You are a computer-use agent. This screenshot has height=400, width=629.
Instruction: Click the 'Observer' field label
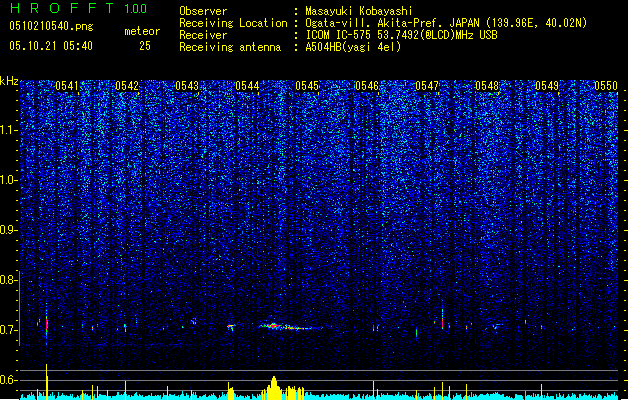tap(203, 11)
